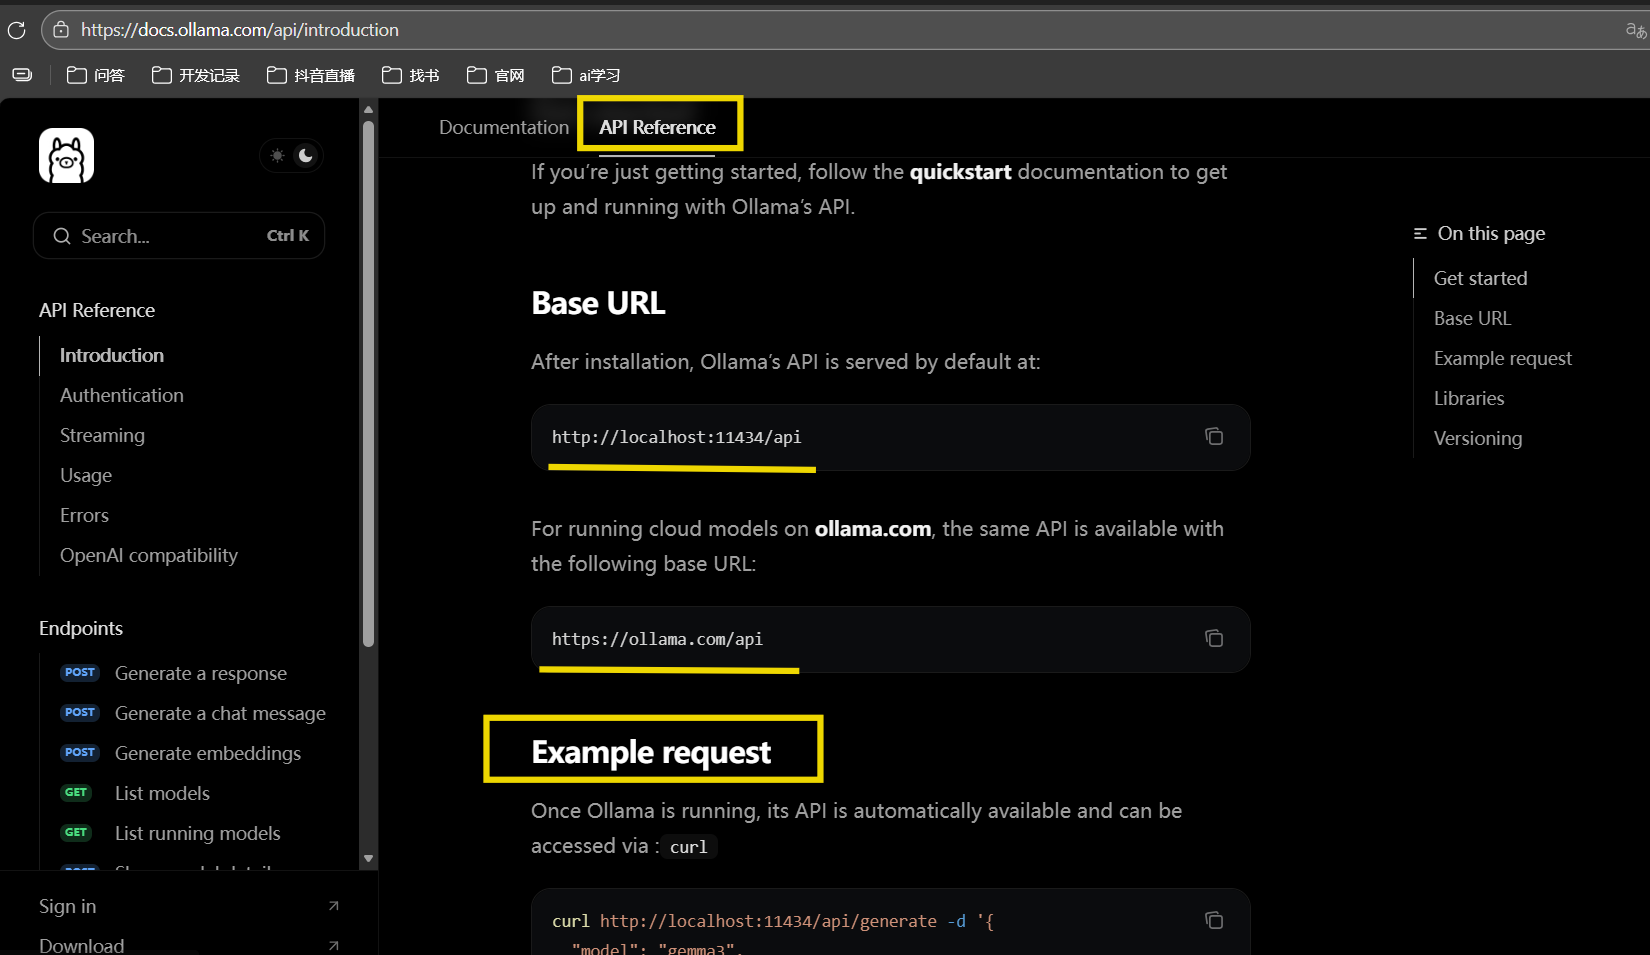Image resolution: width=1650 pixels, height=955 pixels.
Task: Open the 抖音直播 bookmarks folder
Action: click(311, 75)
